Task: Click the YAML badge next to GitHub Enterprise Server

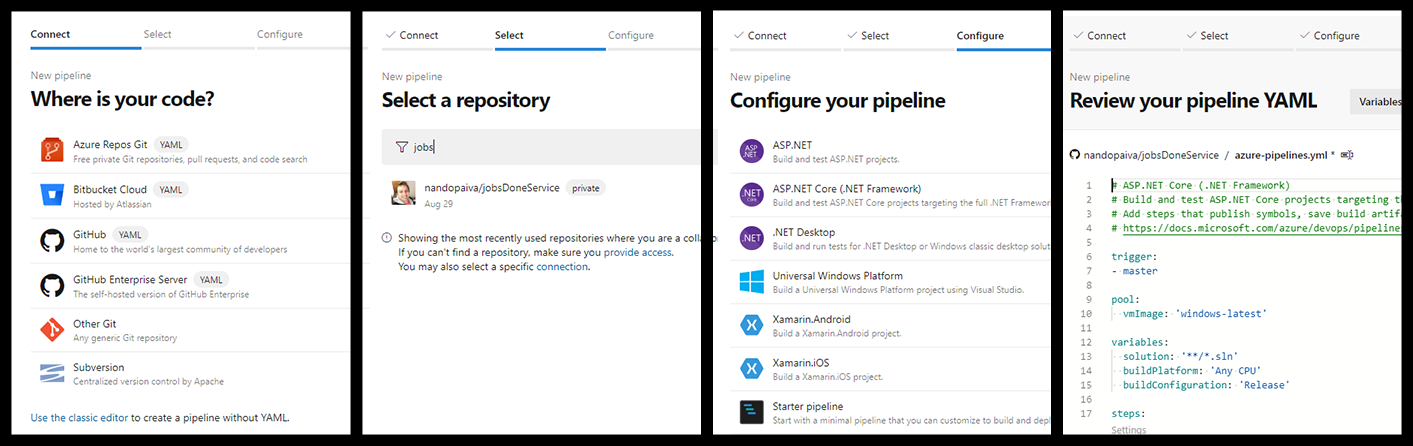Action: (x=210, y=279)
